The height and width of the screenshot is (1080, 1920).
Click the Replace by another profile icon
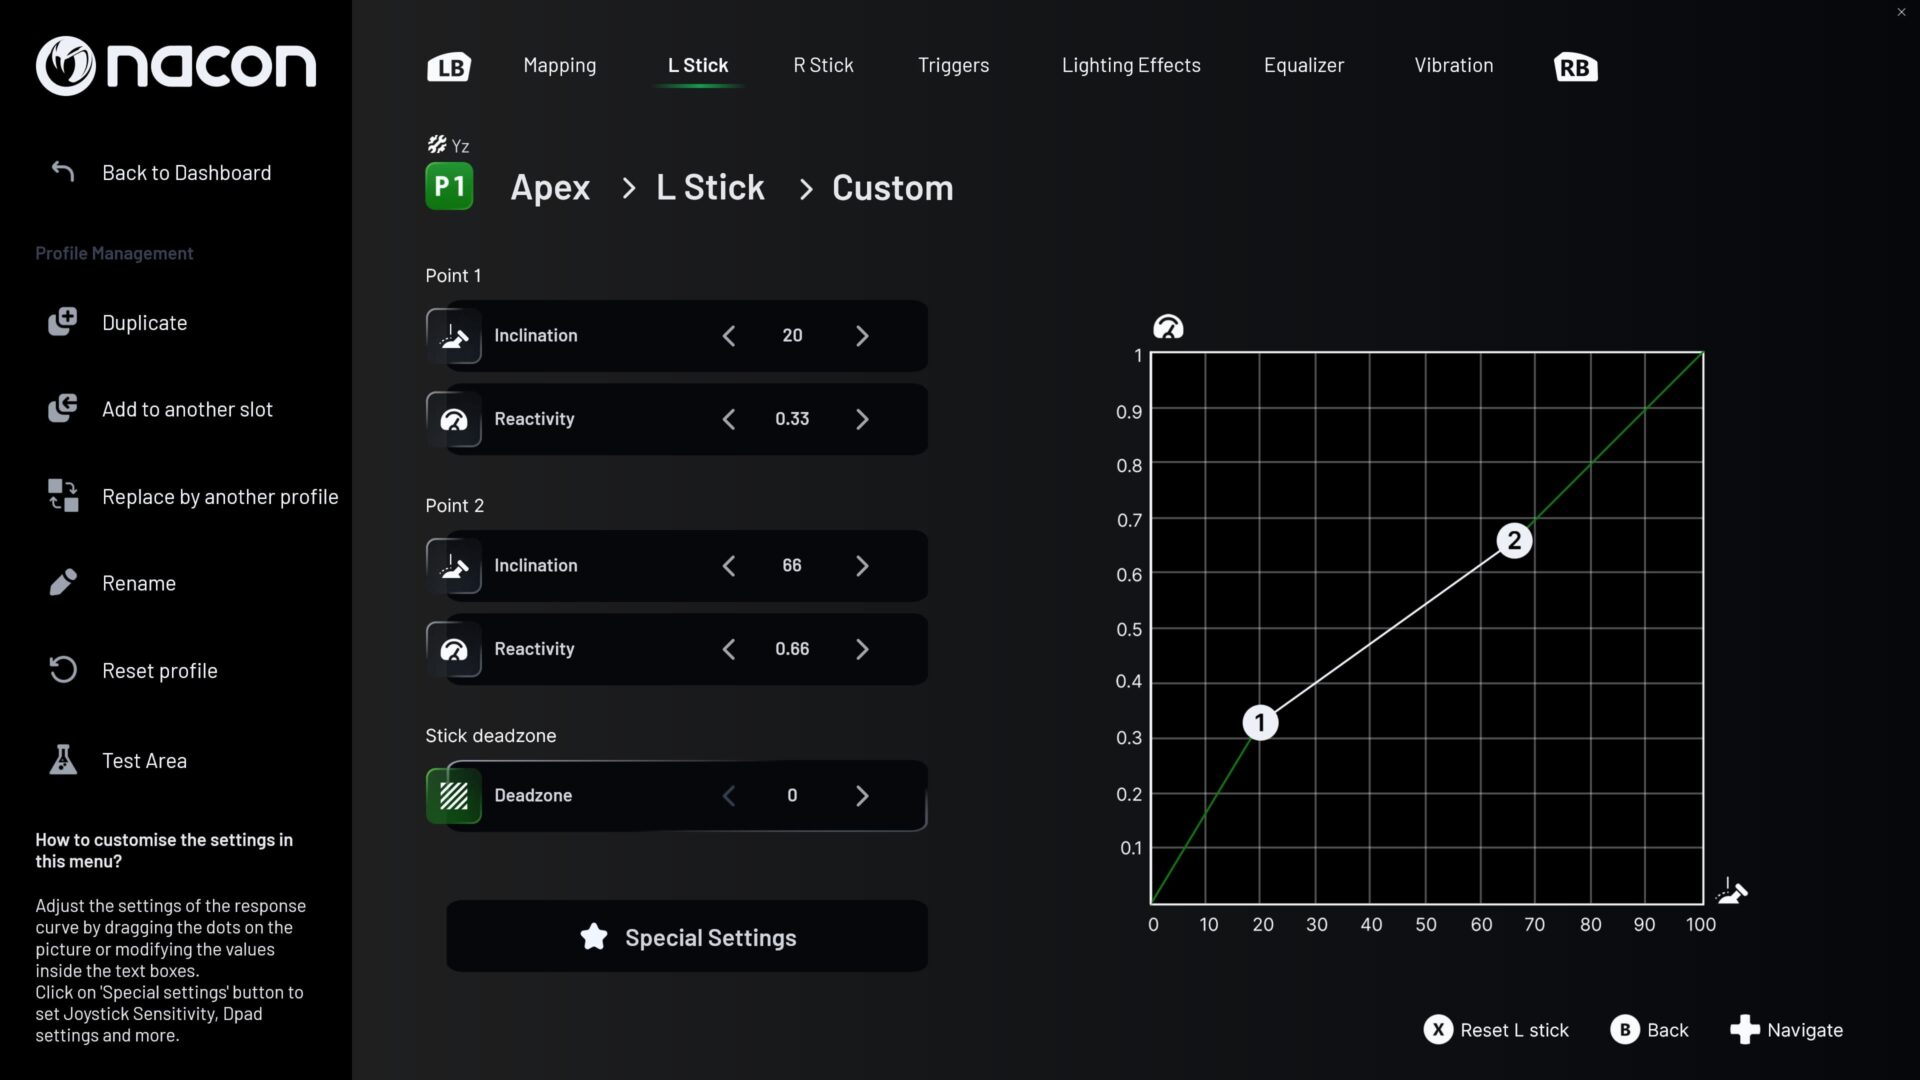[62, 496]
